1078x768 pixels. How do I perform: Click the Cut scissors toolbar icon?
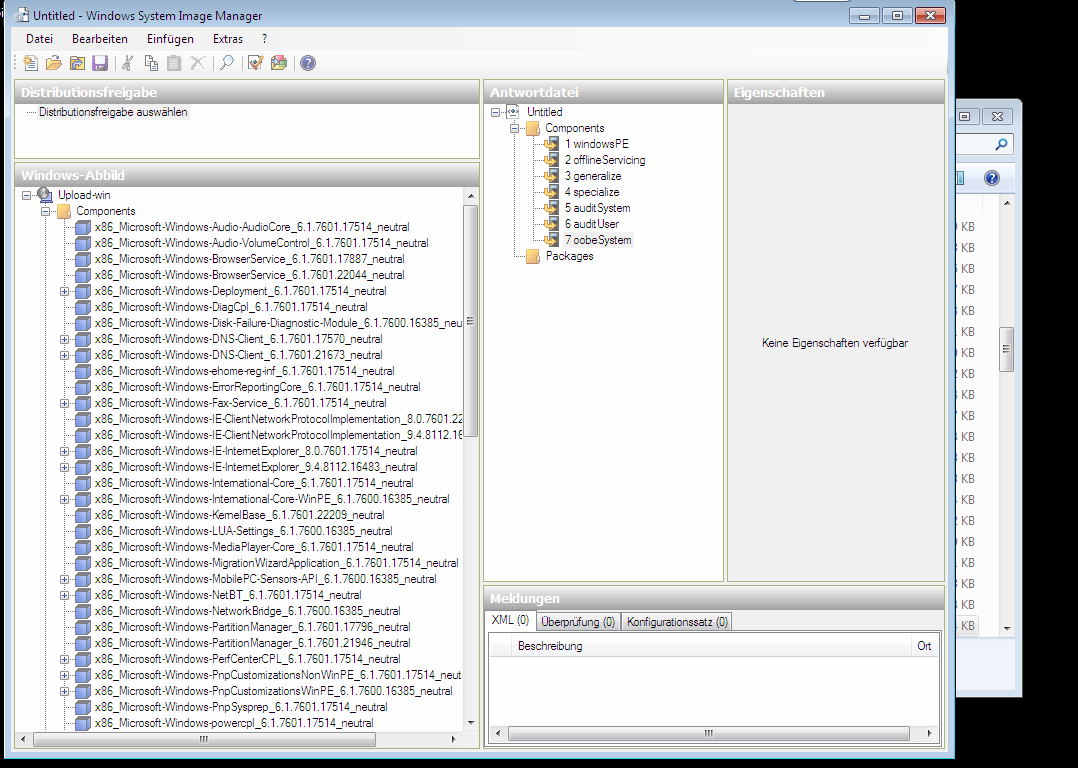coord(127,63)
